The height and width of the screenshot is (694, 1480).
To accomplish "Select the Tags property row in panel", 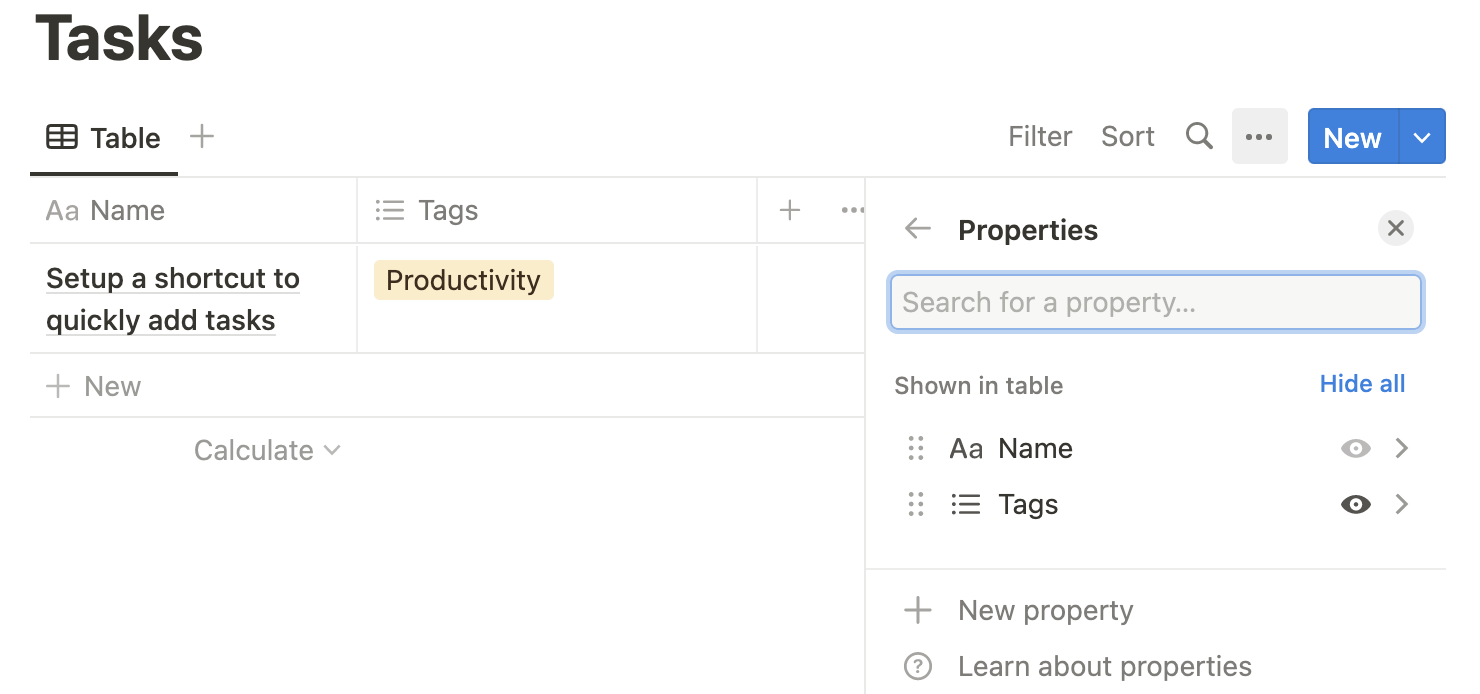I will [x=1155, y=504].
